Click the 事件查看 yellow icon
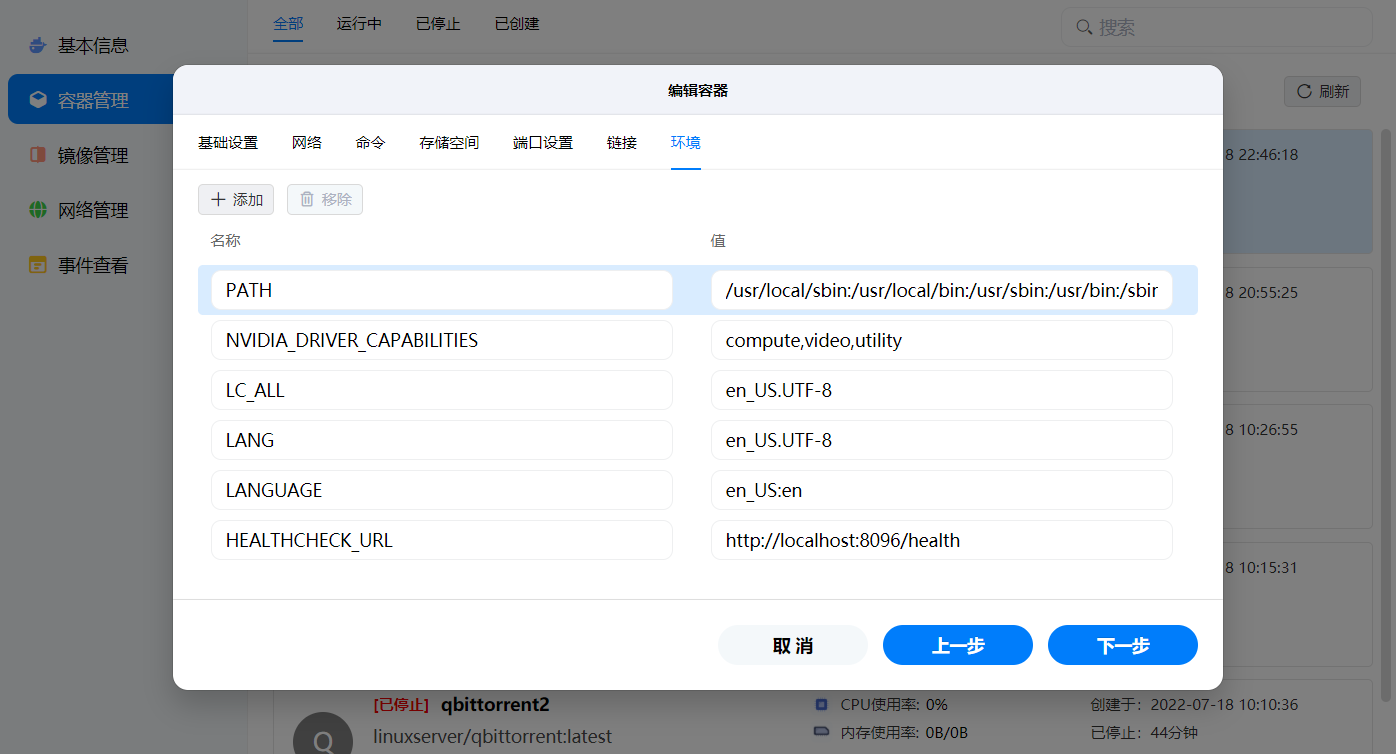The image size is (1396, 754). (x=38, y=265)
